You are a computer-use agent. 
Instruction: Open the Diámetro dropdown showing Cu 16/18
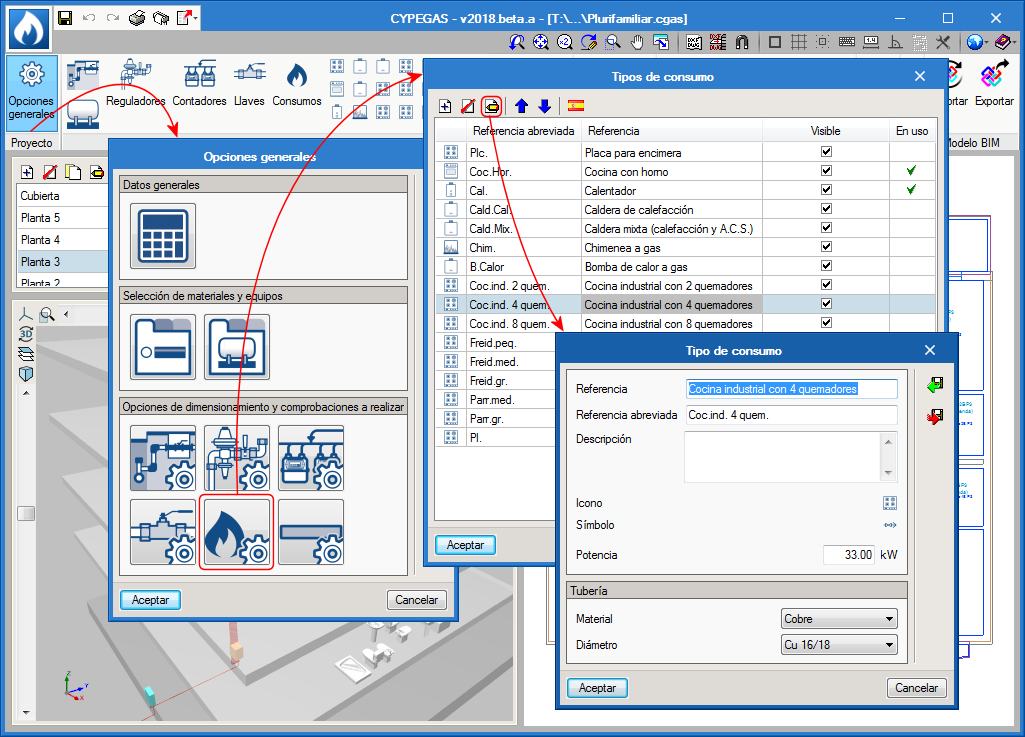839,645
